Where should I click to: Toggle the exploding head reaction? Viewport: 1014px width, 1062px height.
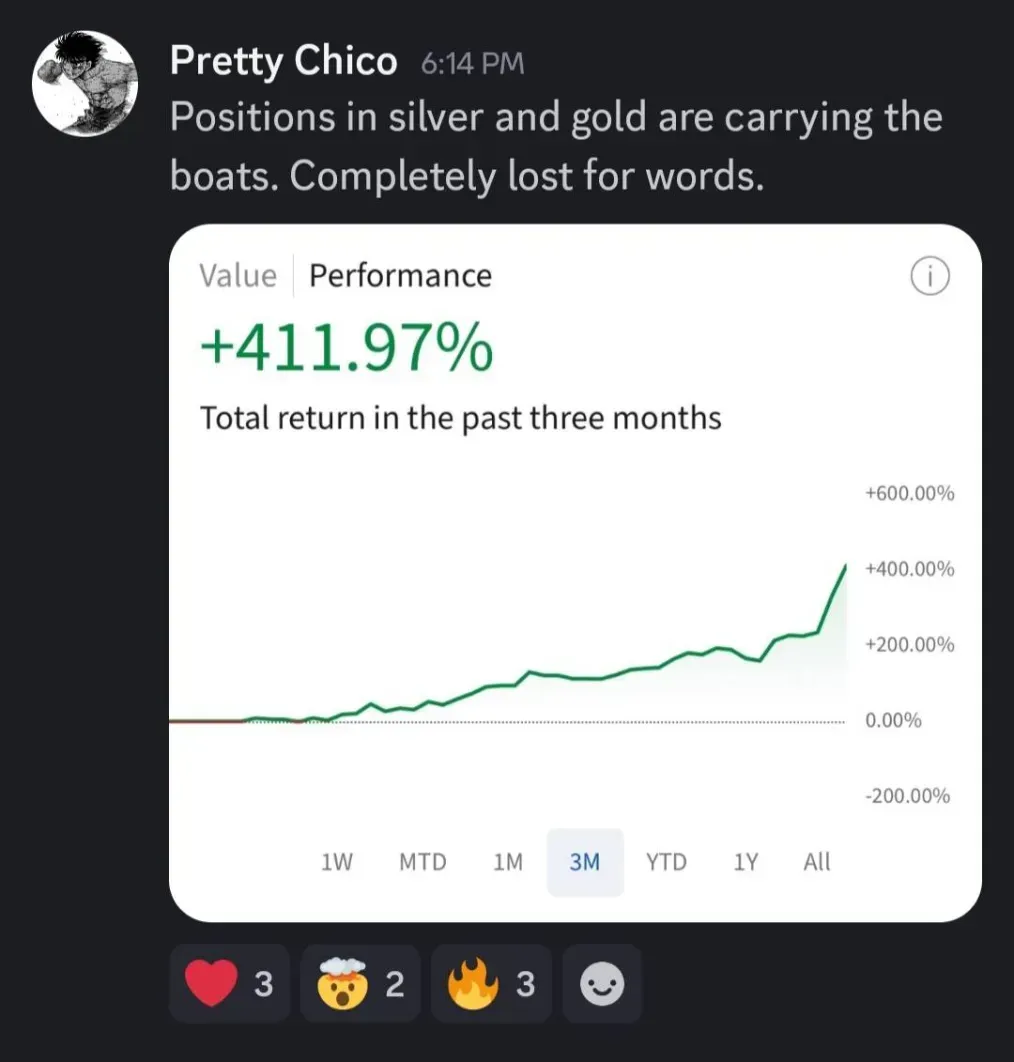(x=361, y=984)
